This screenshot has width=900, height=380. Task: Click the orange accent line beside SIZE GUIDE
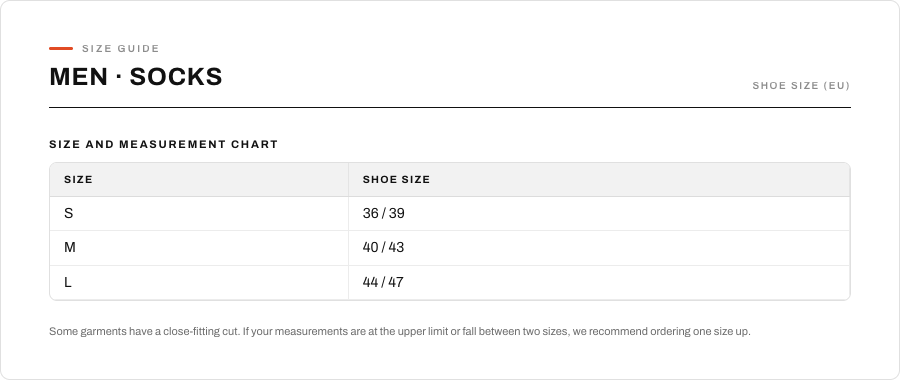tap(61, 49)
